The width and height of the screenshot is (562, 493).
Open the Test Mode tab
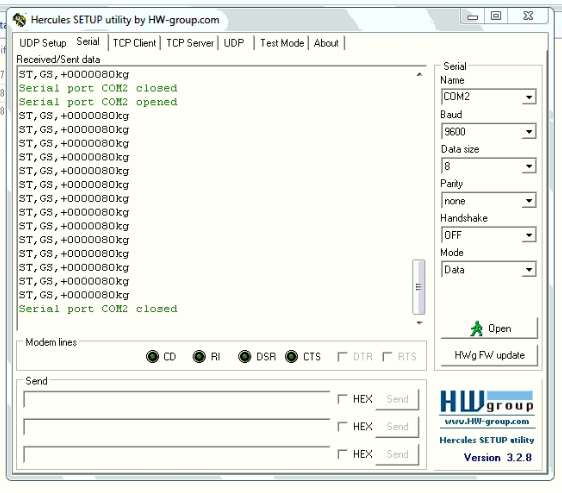pos(282,43)
